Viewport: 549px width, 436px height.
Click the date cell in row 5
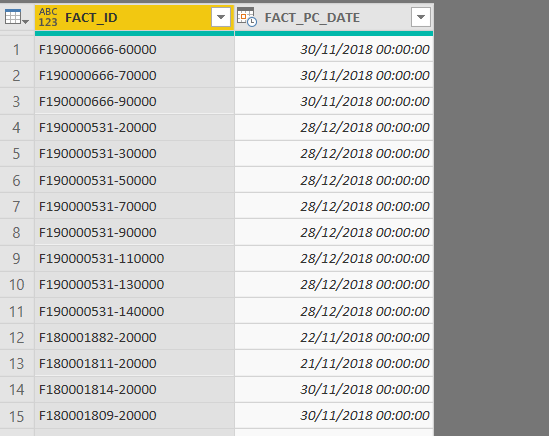pos(334,153)
